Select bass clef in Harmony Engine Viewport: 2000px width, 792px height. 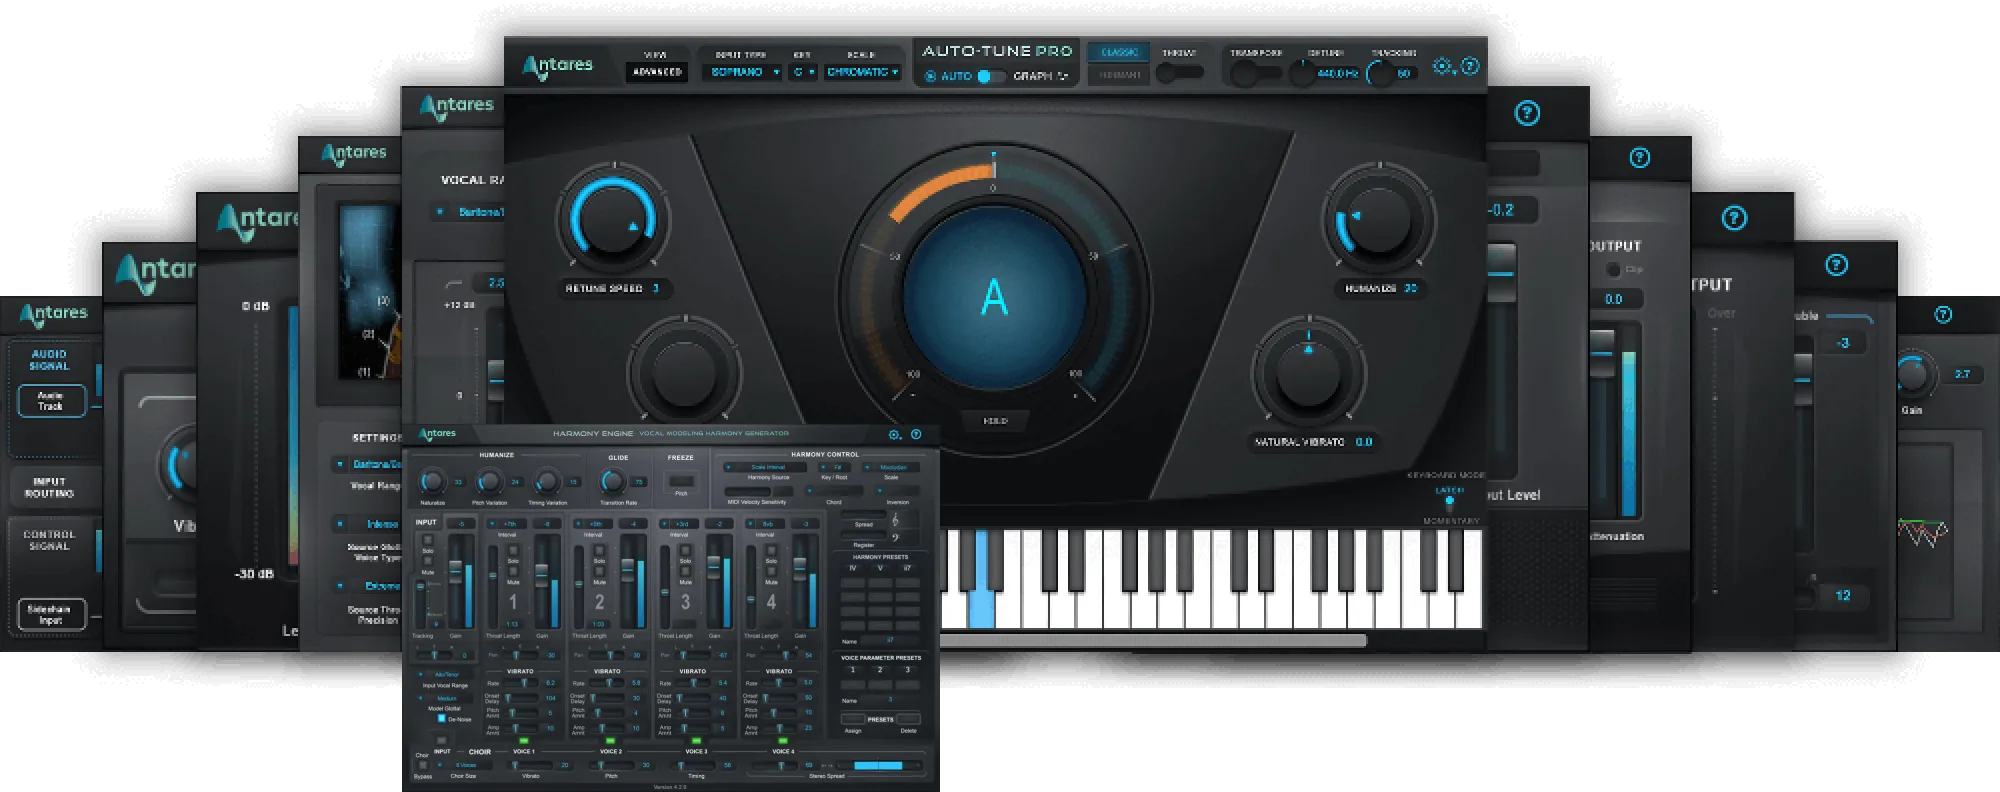[x=895, y=538]
